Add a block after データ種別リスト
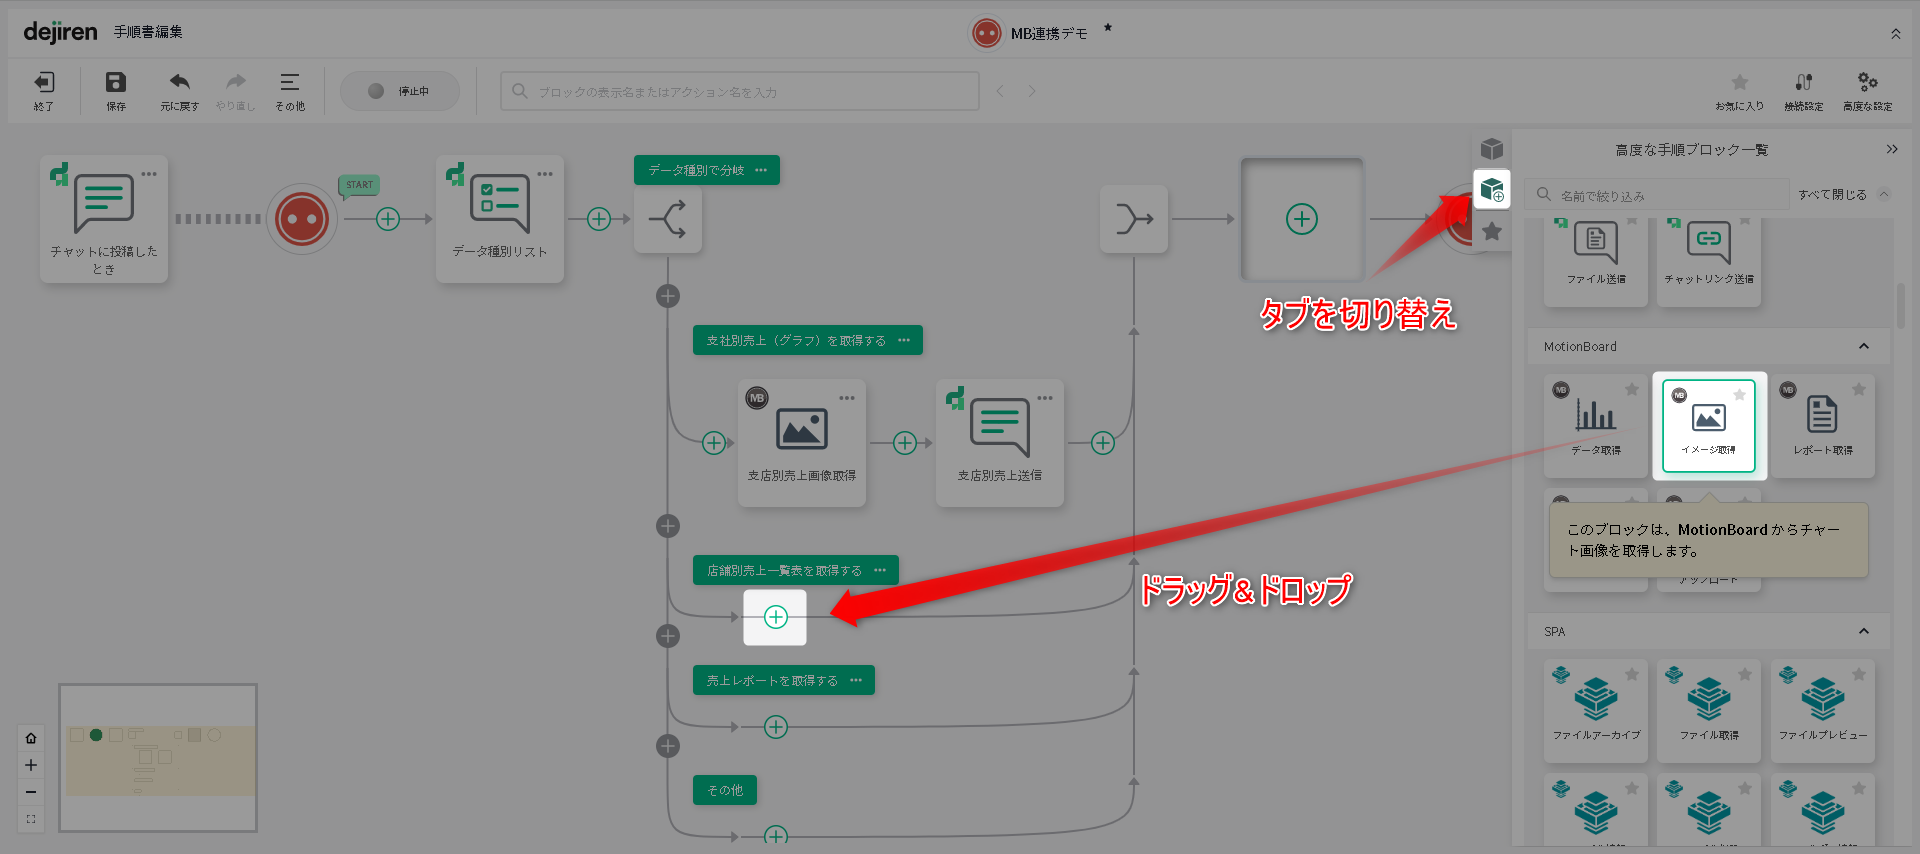 click(x=599, y=219)
